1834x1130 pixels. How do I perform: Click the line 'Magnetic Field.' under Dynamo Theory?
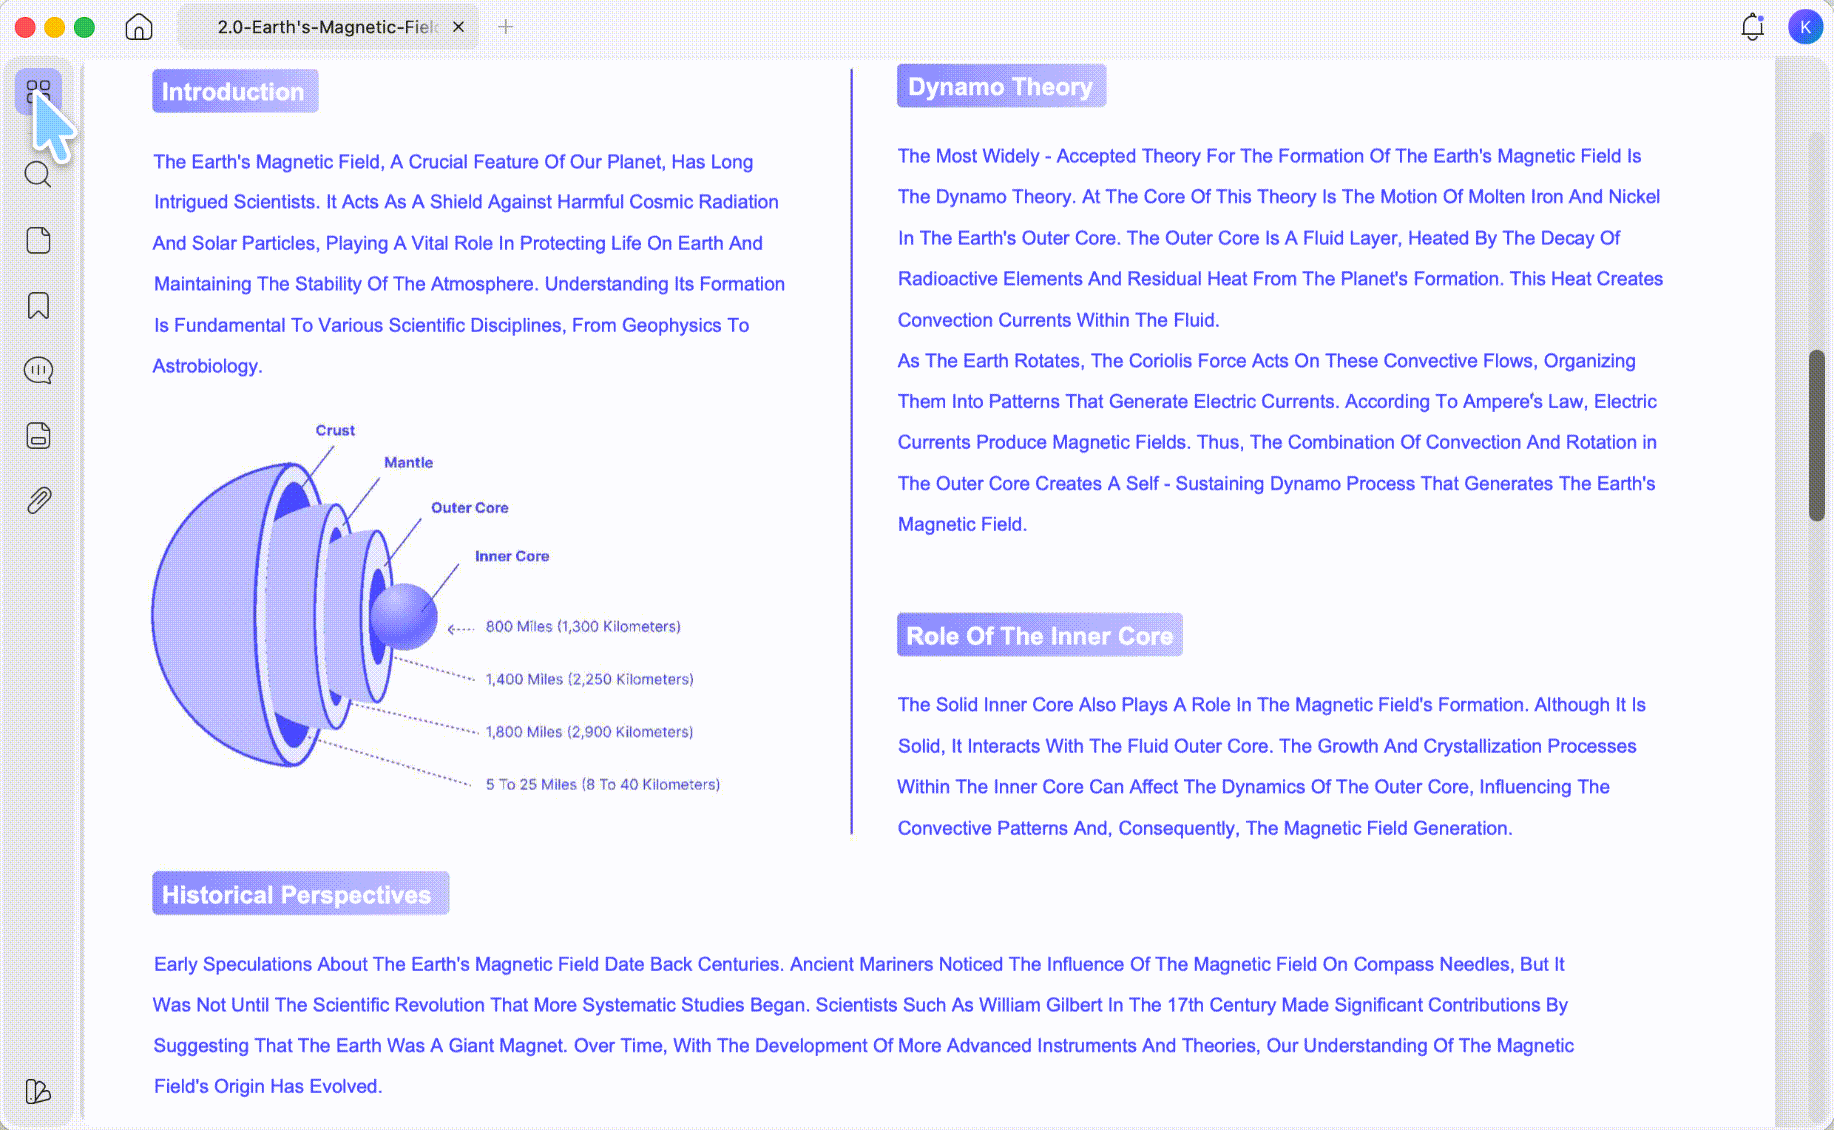(x=962, y=524)
